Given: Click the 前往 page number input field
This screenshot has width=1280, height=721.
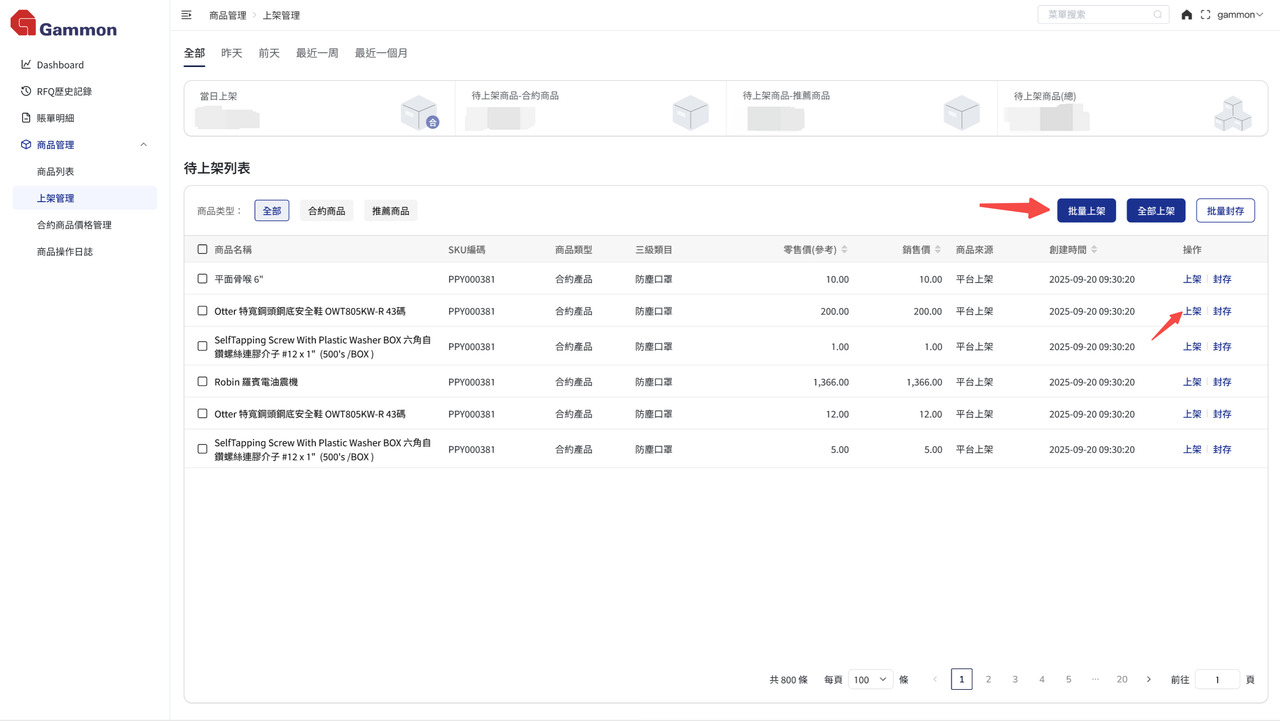Looking at the screenshot, I should tap(1217, 680).
